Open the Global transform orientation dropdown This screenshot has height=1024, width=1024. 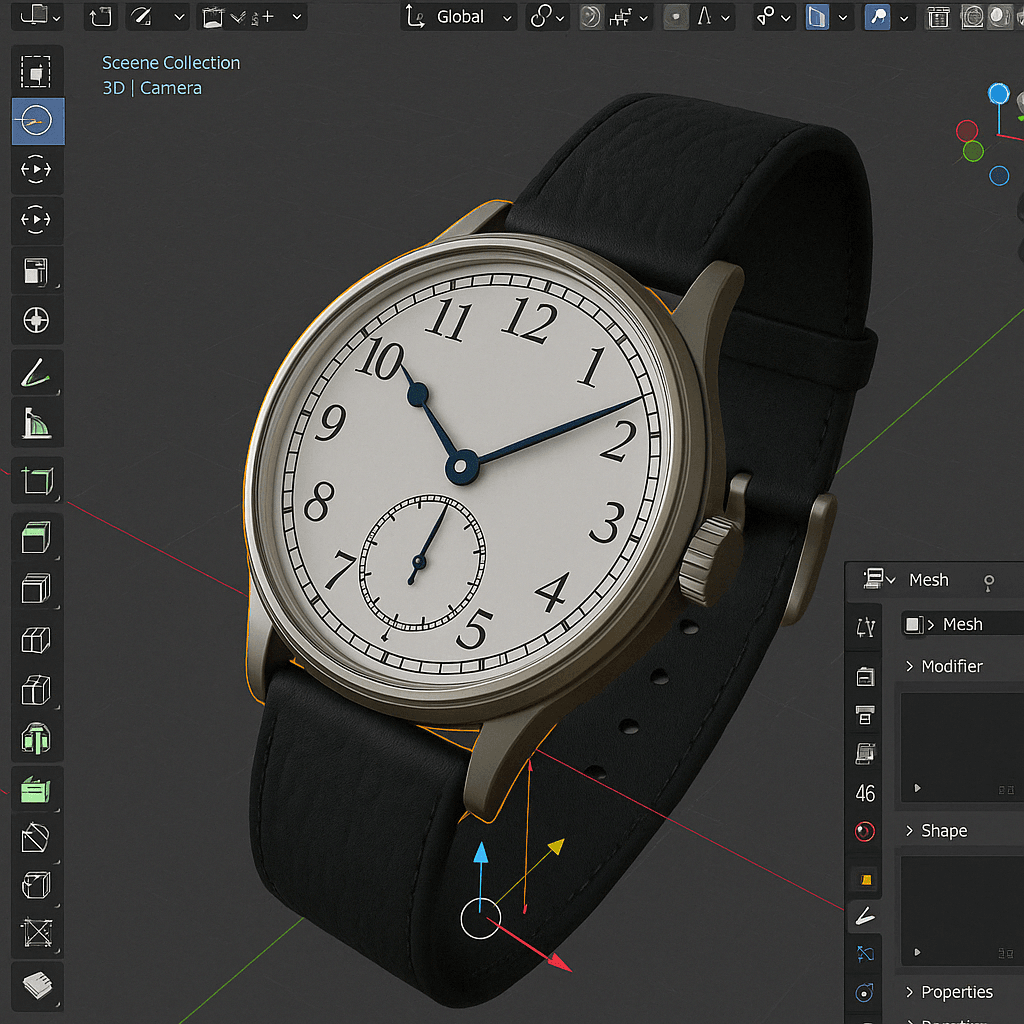click(461, 17)
